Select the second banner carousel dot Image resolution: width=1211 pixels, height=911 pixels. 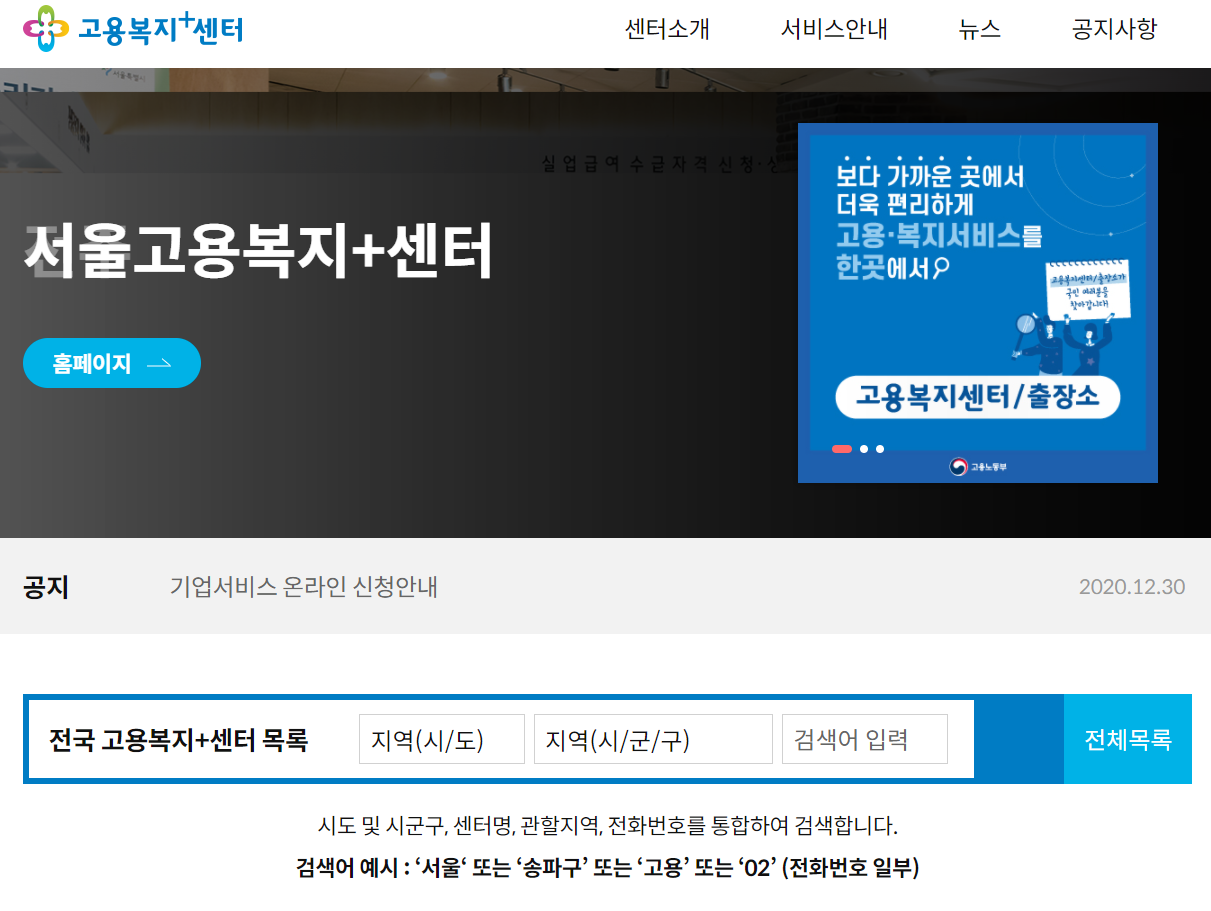(x=864, y=449)
